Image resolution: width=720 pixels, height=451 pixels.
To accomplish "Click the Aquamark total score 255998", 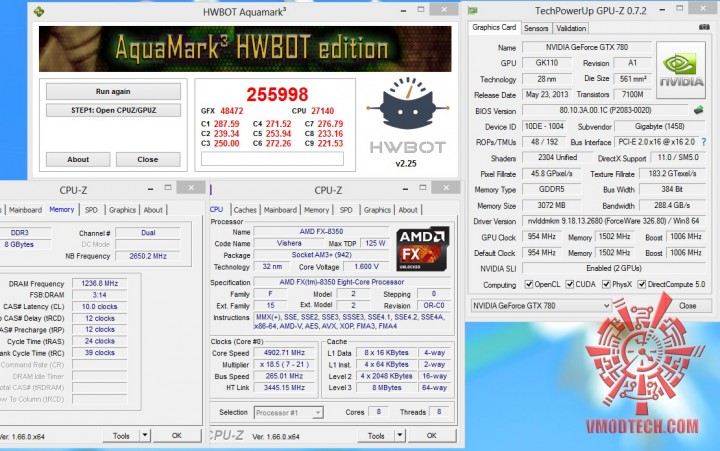I will click(x=277, y=94).
